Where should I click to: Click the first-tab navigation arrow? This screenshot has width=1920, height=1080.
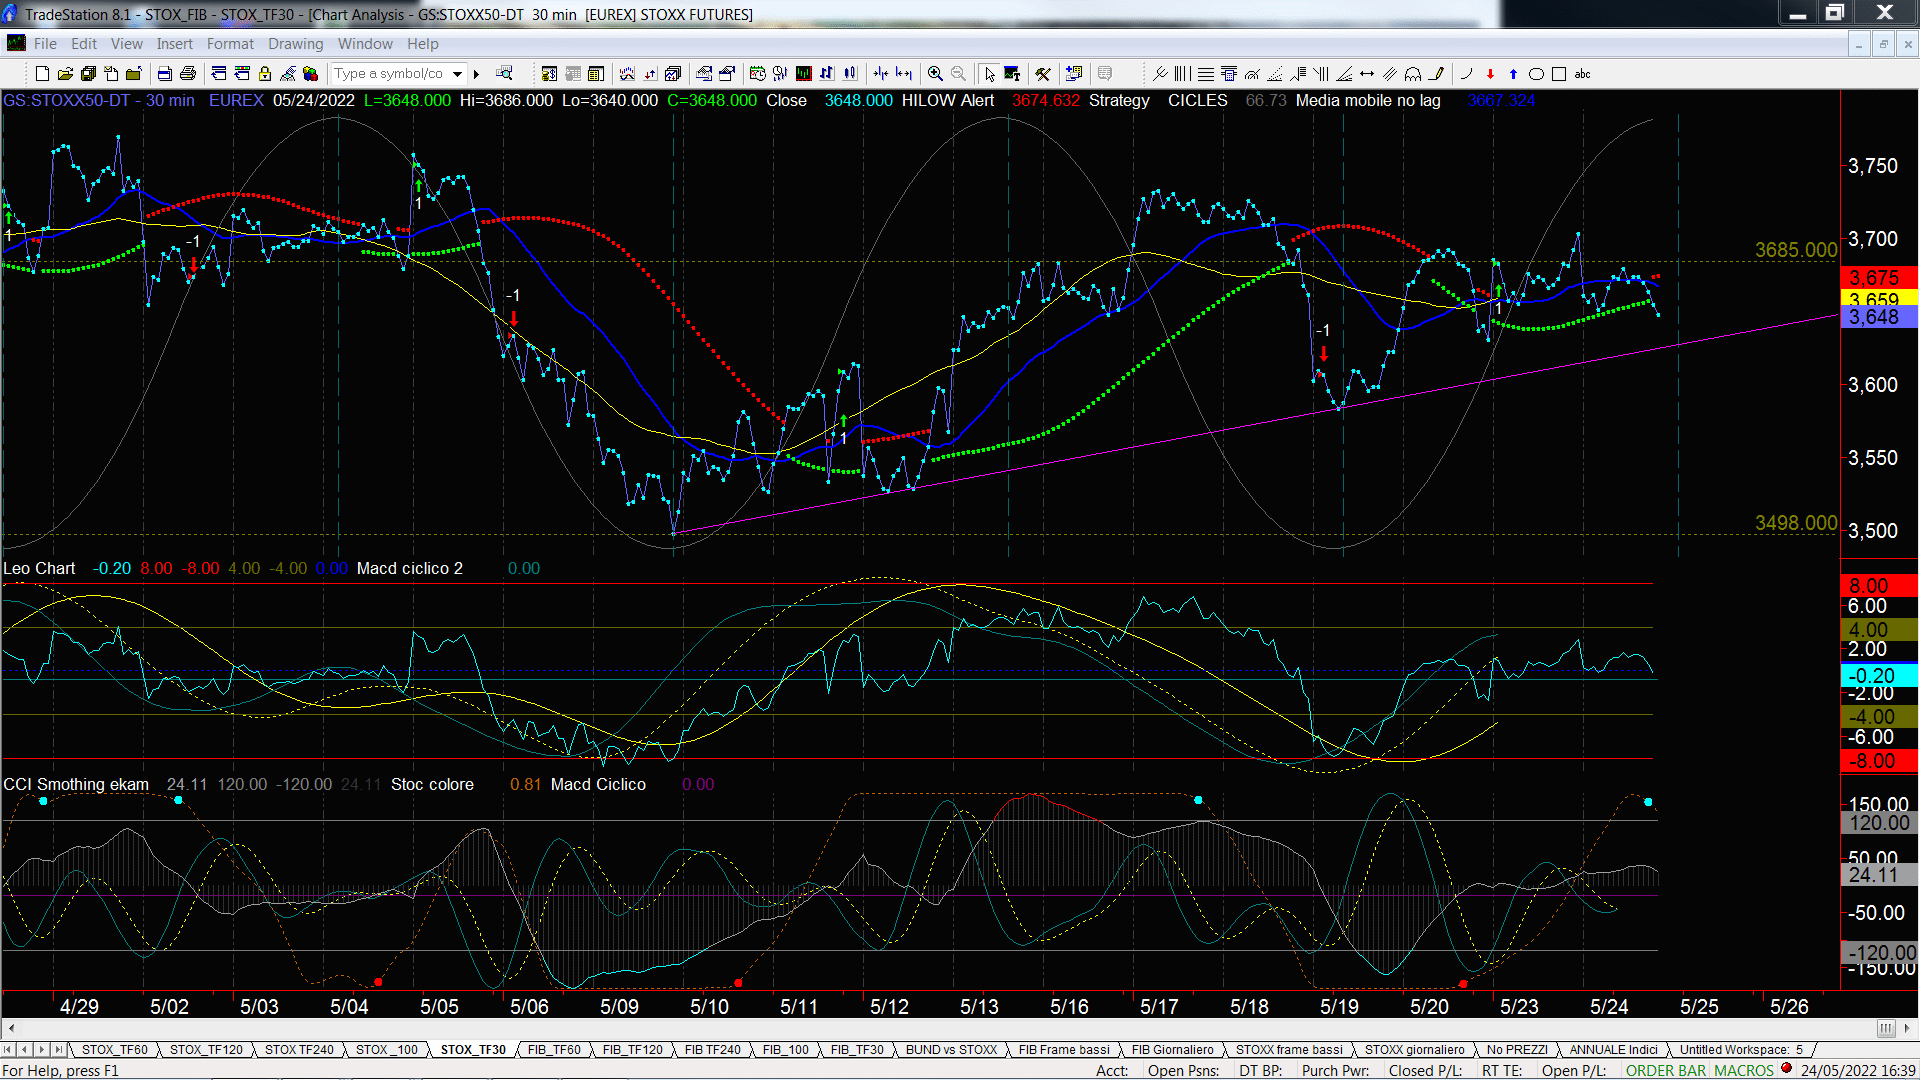(8, 1050)
